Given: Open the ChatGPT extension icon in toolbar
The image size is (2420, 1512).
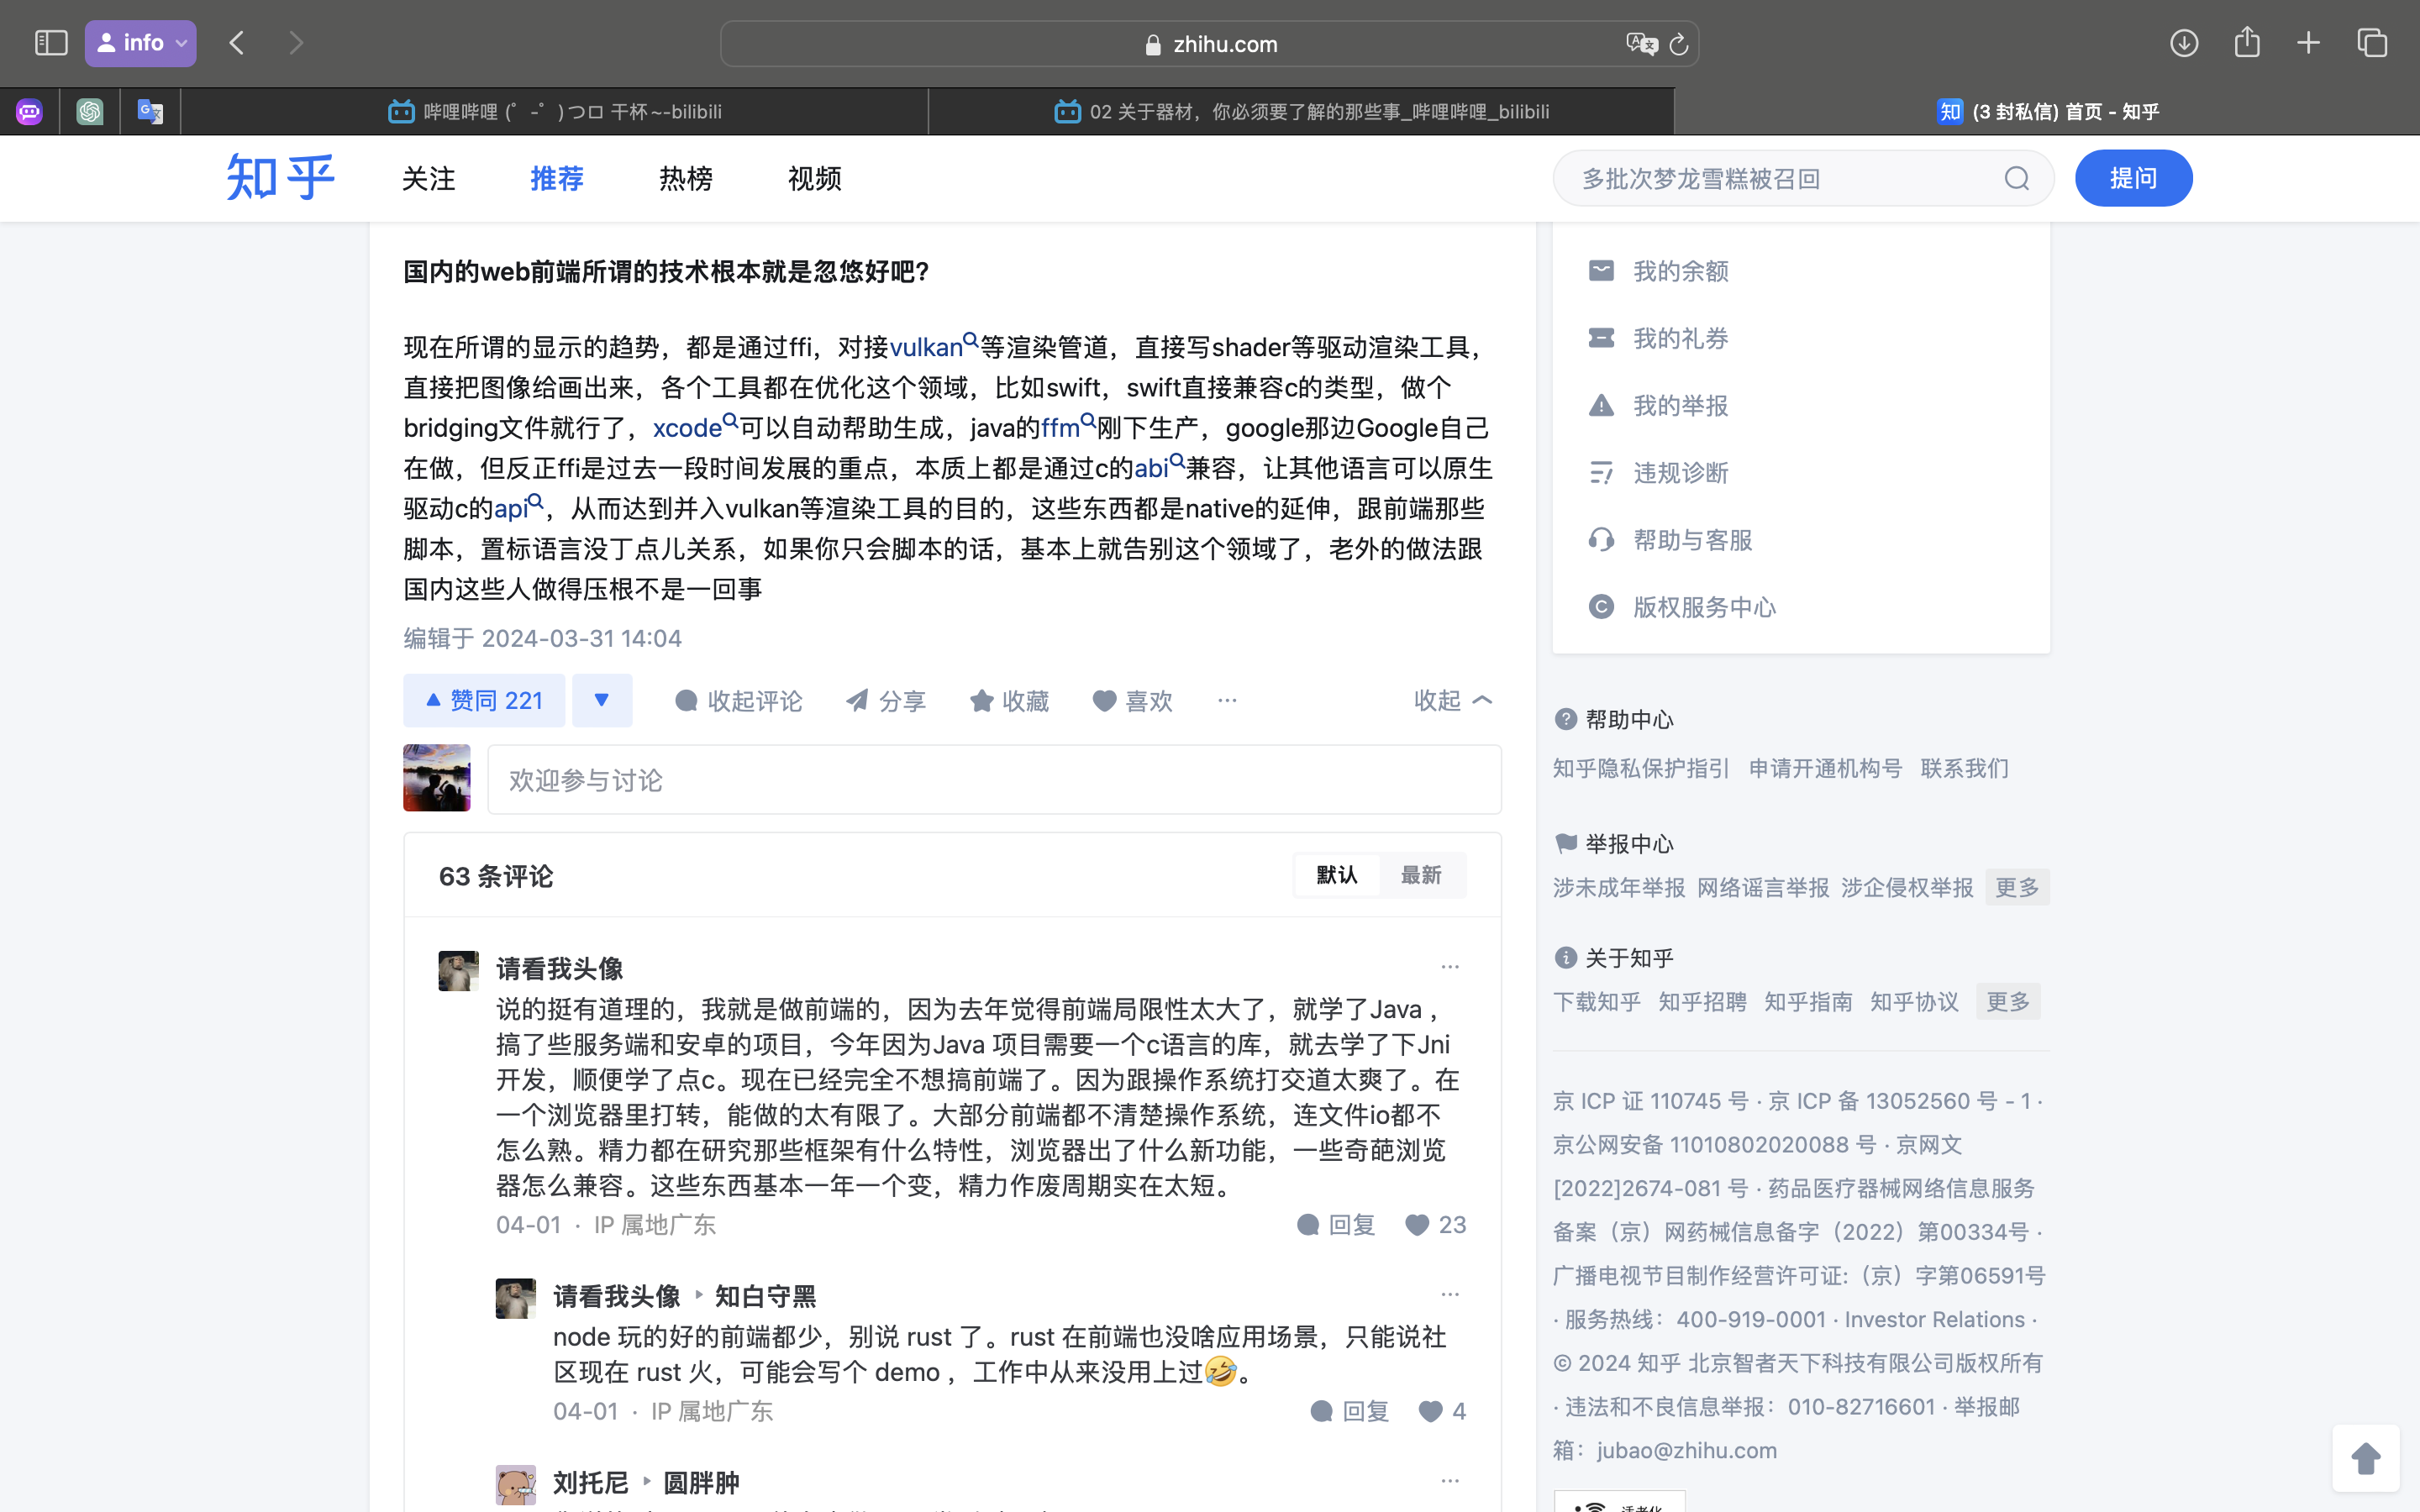Looking at the screenshot, I should click(x=90, y=111).
